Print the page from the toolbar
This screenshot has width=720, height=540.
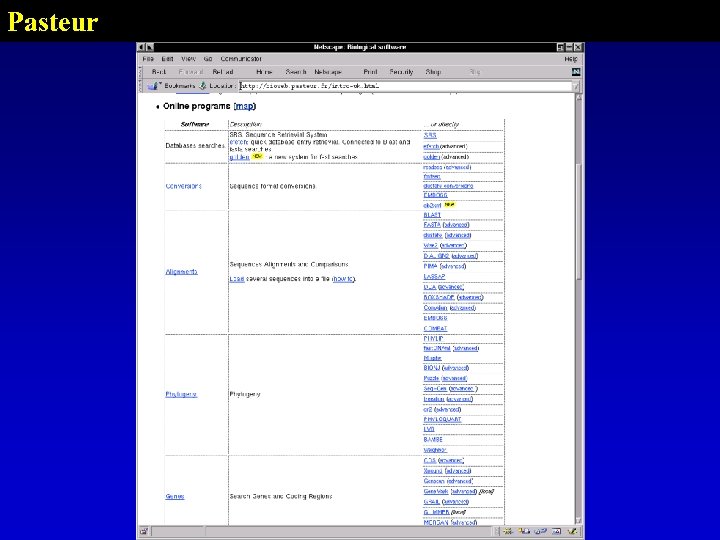tap(370, 72)
